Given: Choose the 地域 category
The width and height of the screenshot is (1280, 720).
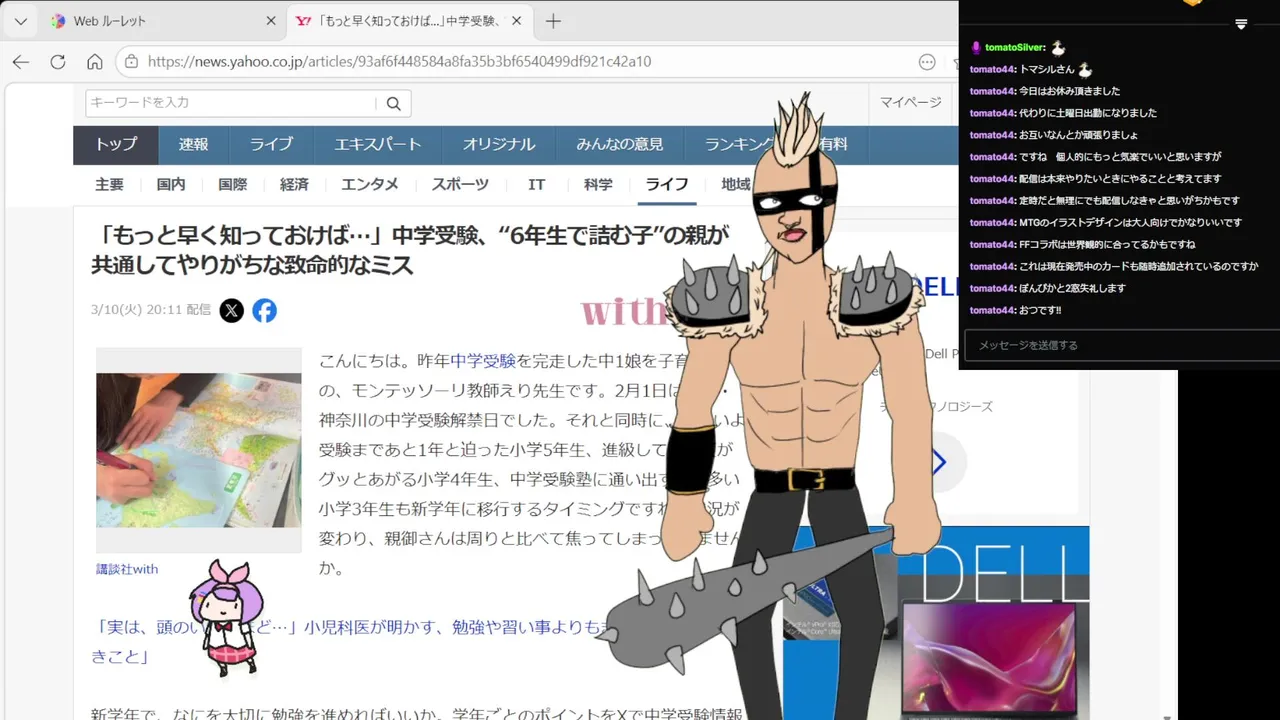Looking at the screenshot, I should point(736,185).
